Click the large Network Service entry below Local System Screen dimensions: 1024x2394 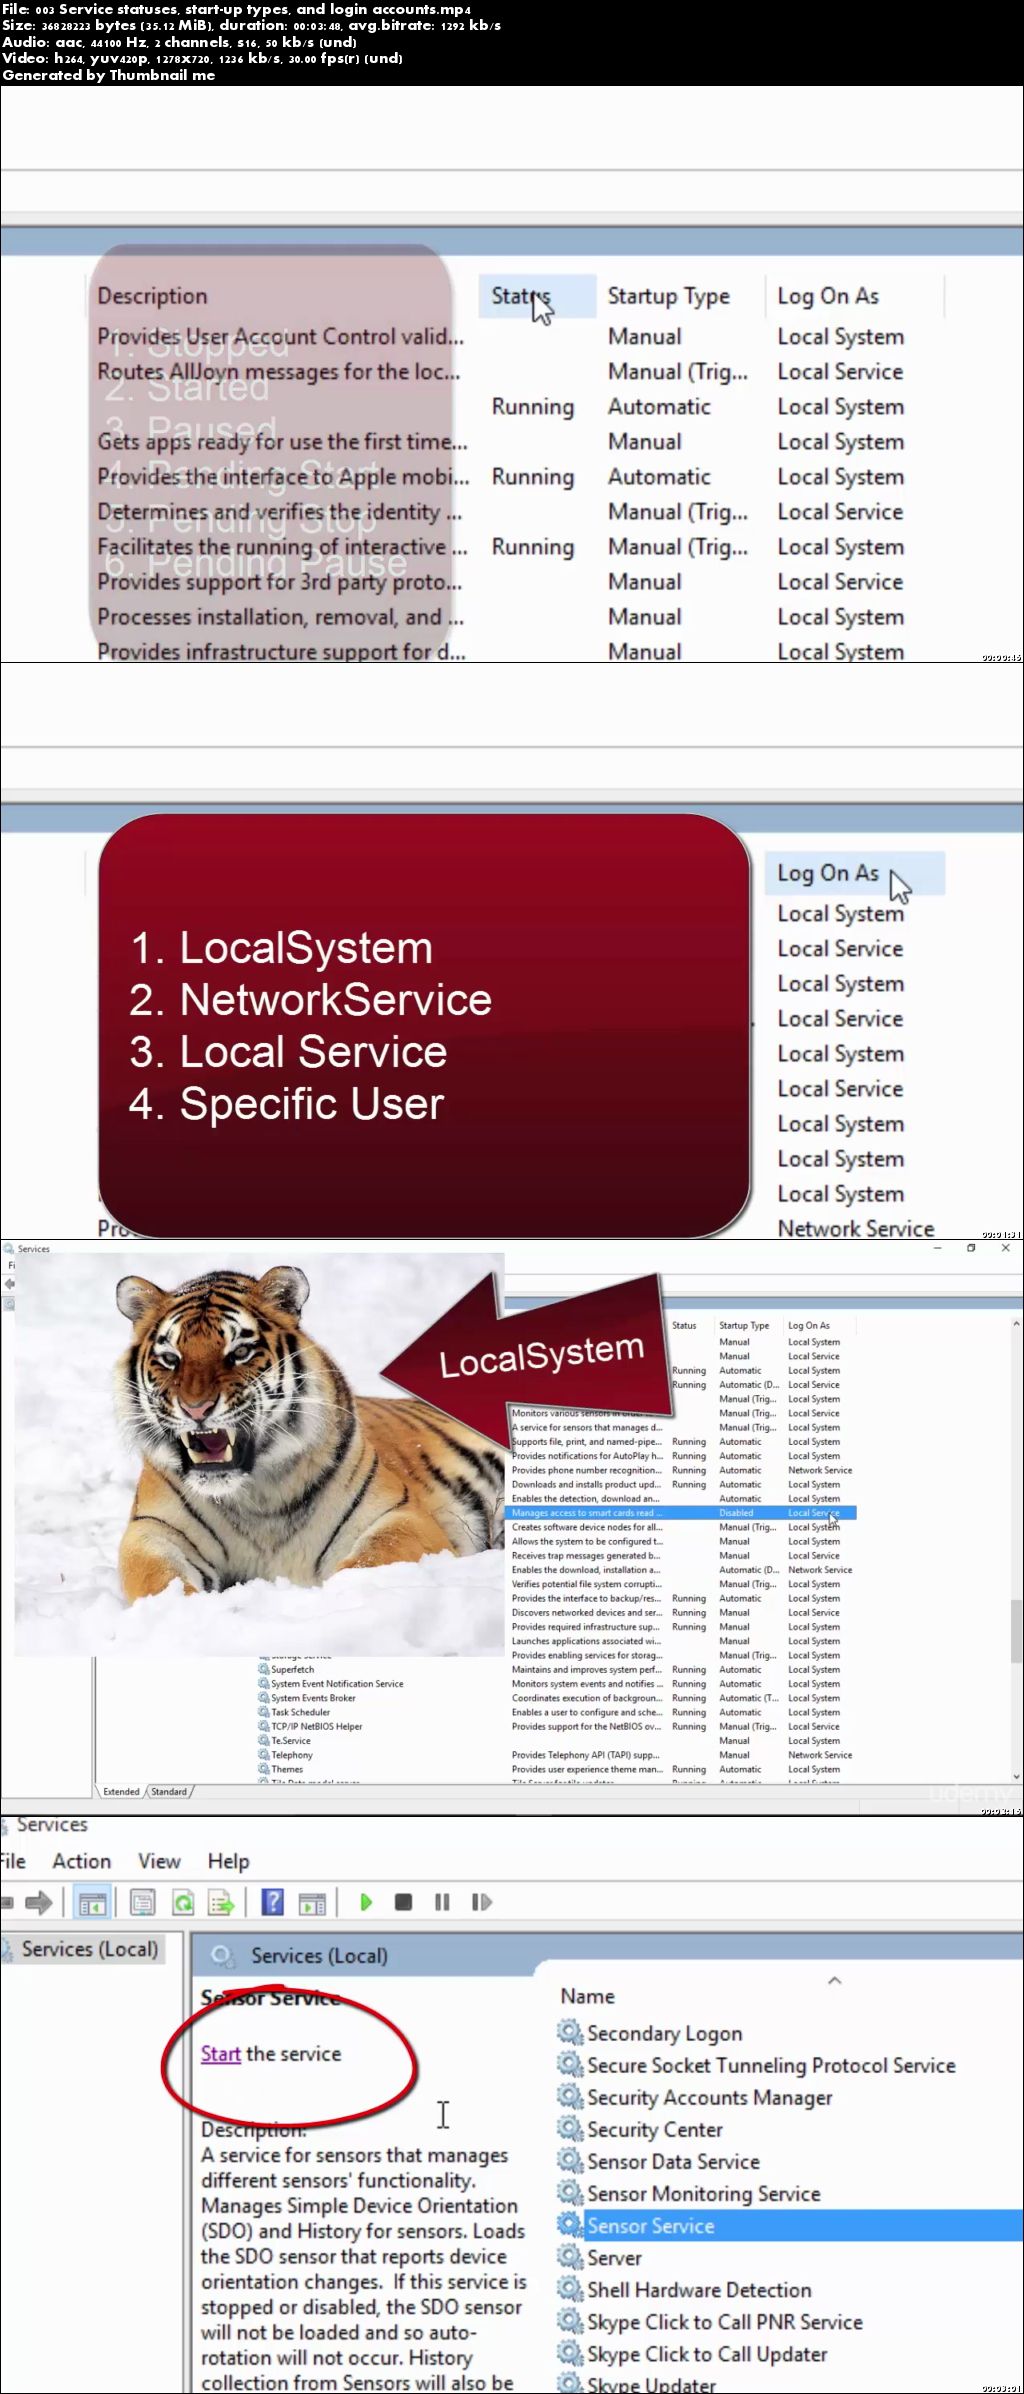pos(856,1228)
